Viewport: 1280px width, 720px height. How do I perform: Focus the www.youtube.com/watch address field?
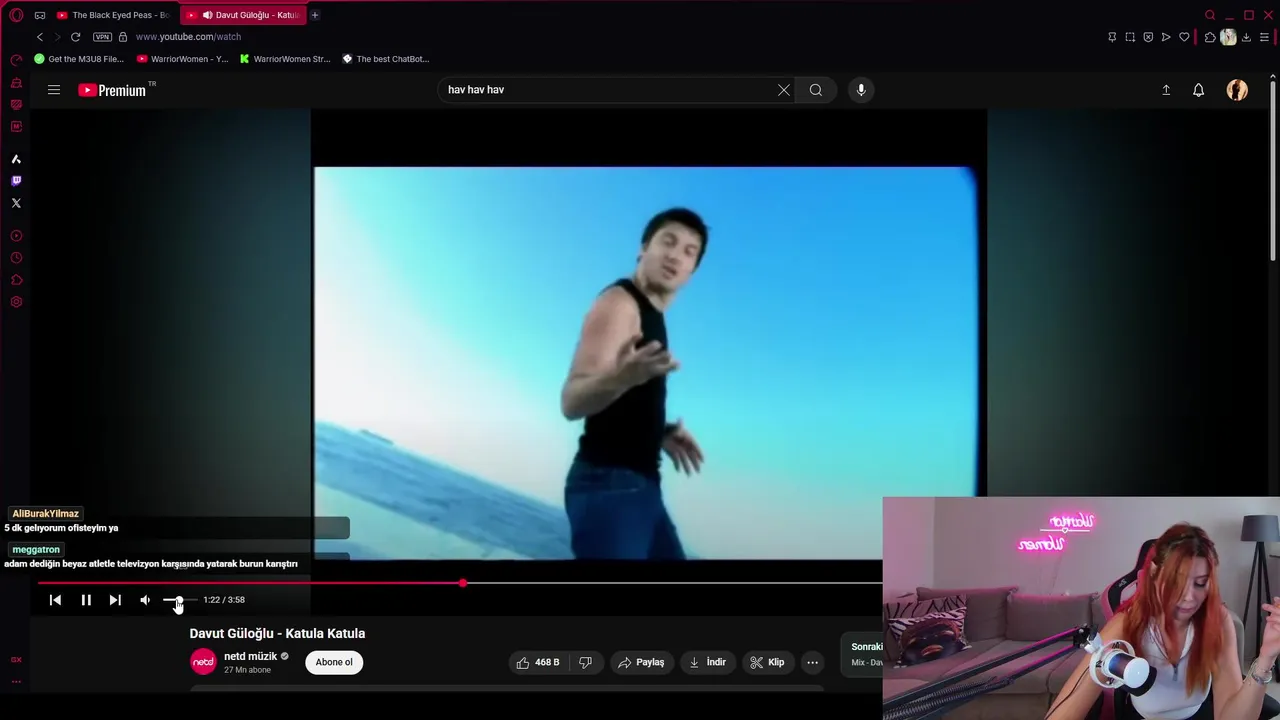(x=188, y=37)
